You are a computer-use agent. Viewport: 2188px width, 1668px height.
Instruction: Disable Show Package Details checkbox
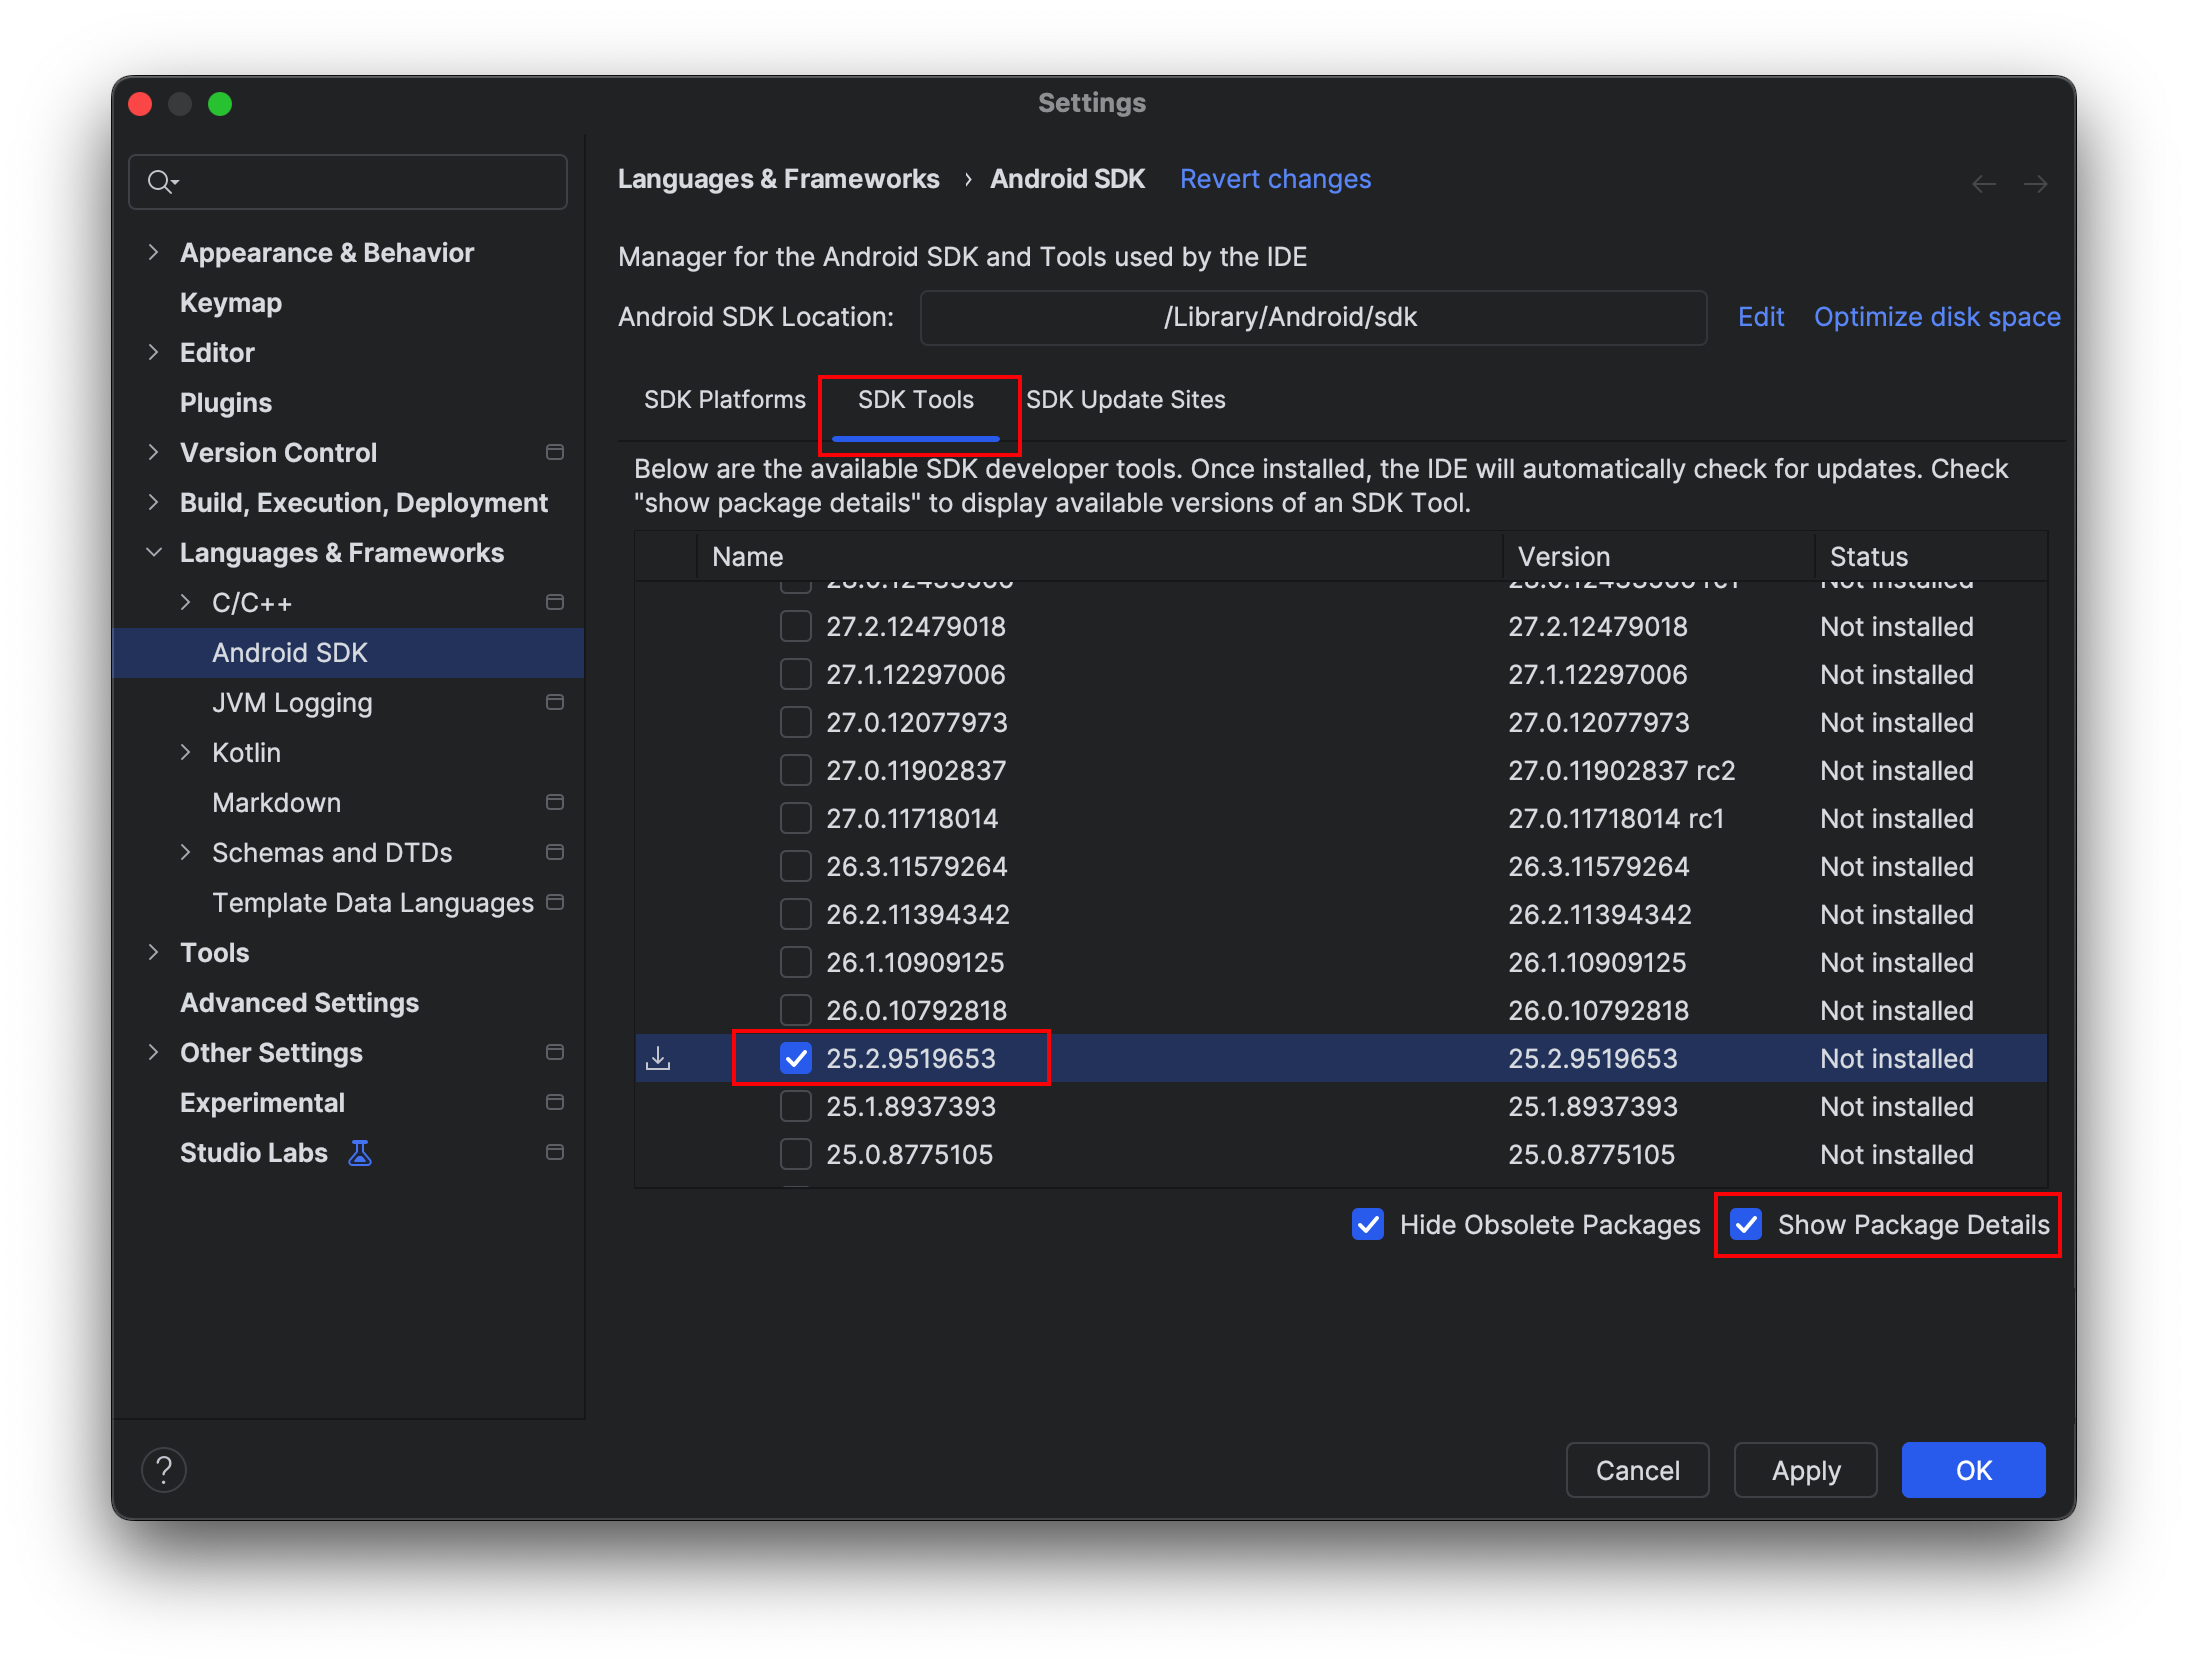click(1746, 1224)
